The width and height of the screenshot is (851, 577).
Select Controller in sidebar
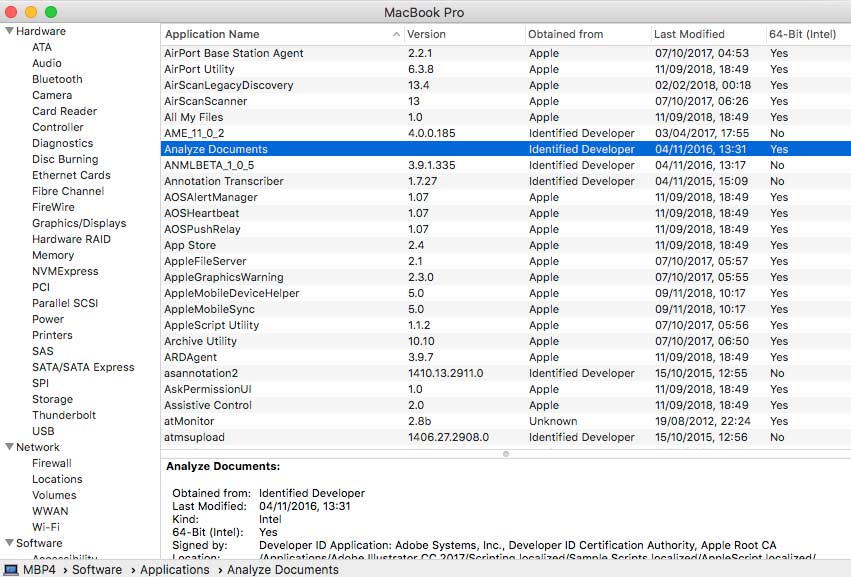(x=58, y=127)
